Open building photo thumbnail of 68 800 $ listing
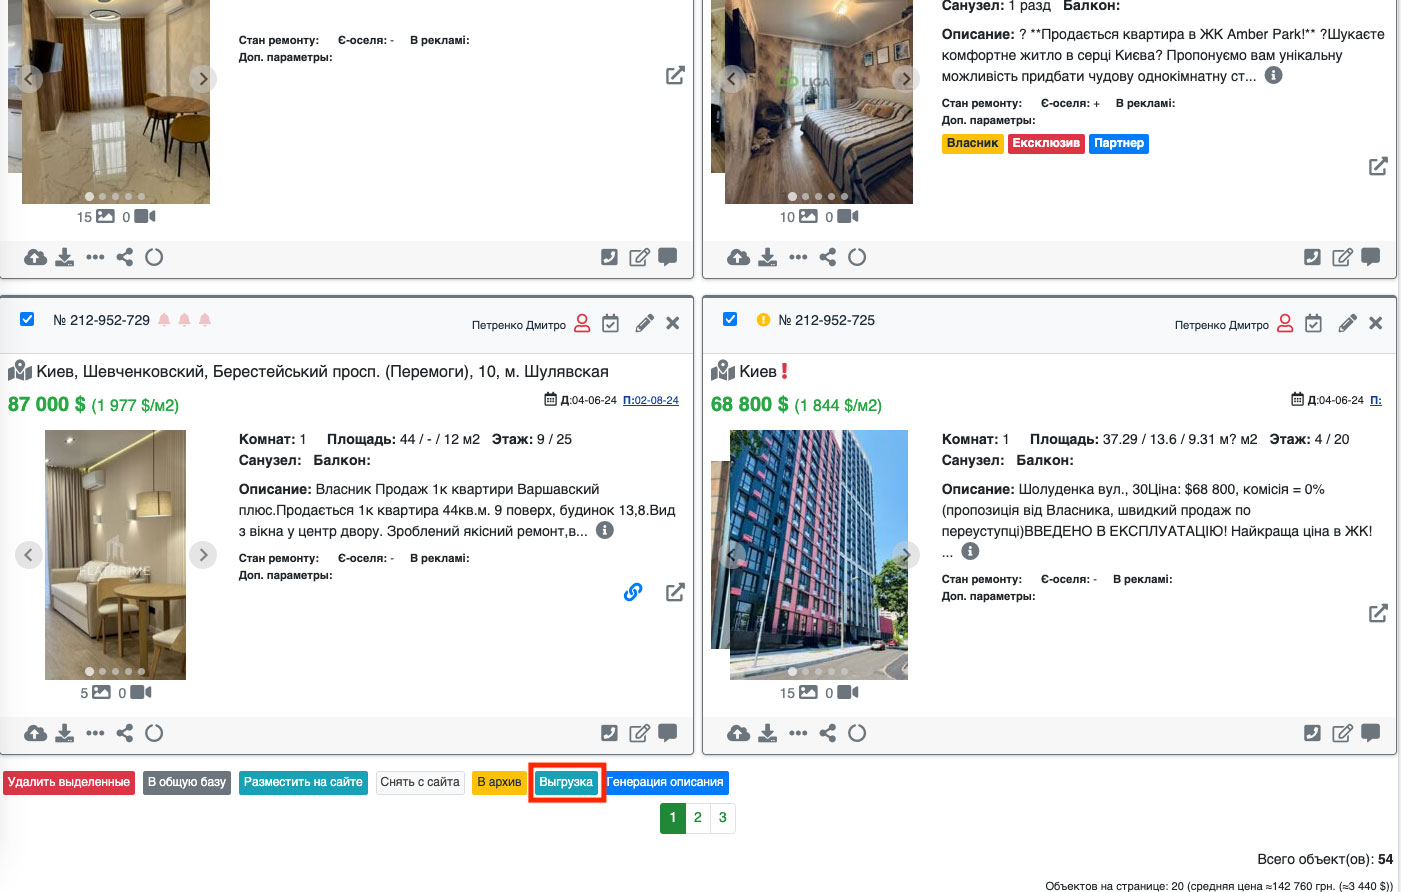 818,554
